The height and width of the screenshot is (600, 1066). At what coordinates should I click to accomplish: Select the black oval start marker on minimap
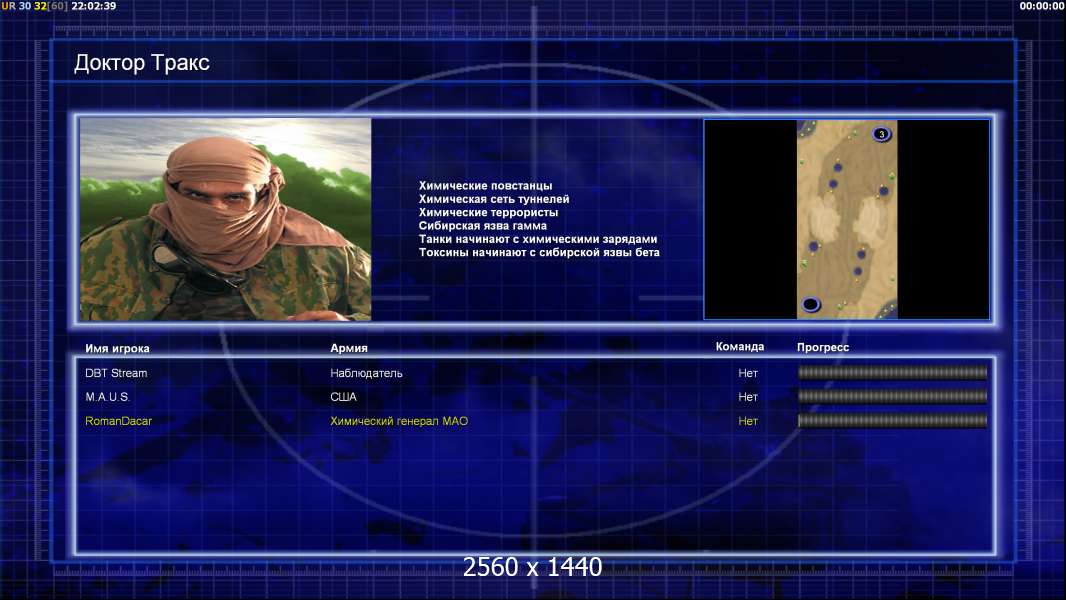(x=810, y=304)
